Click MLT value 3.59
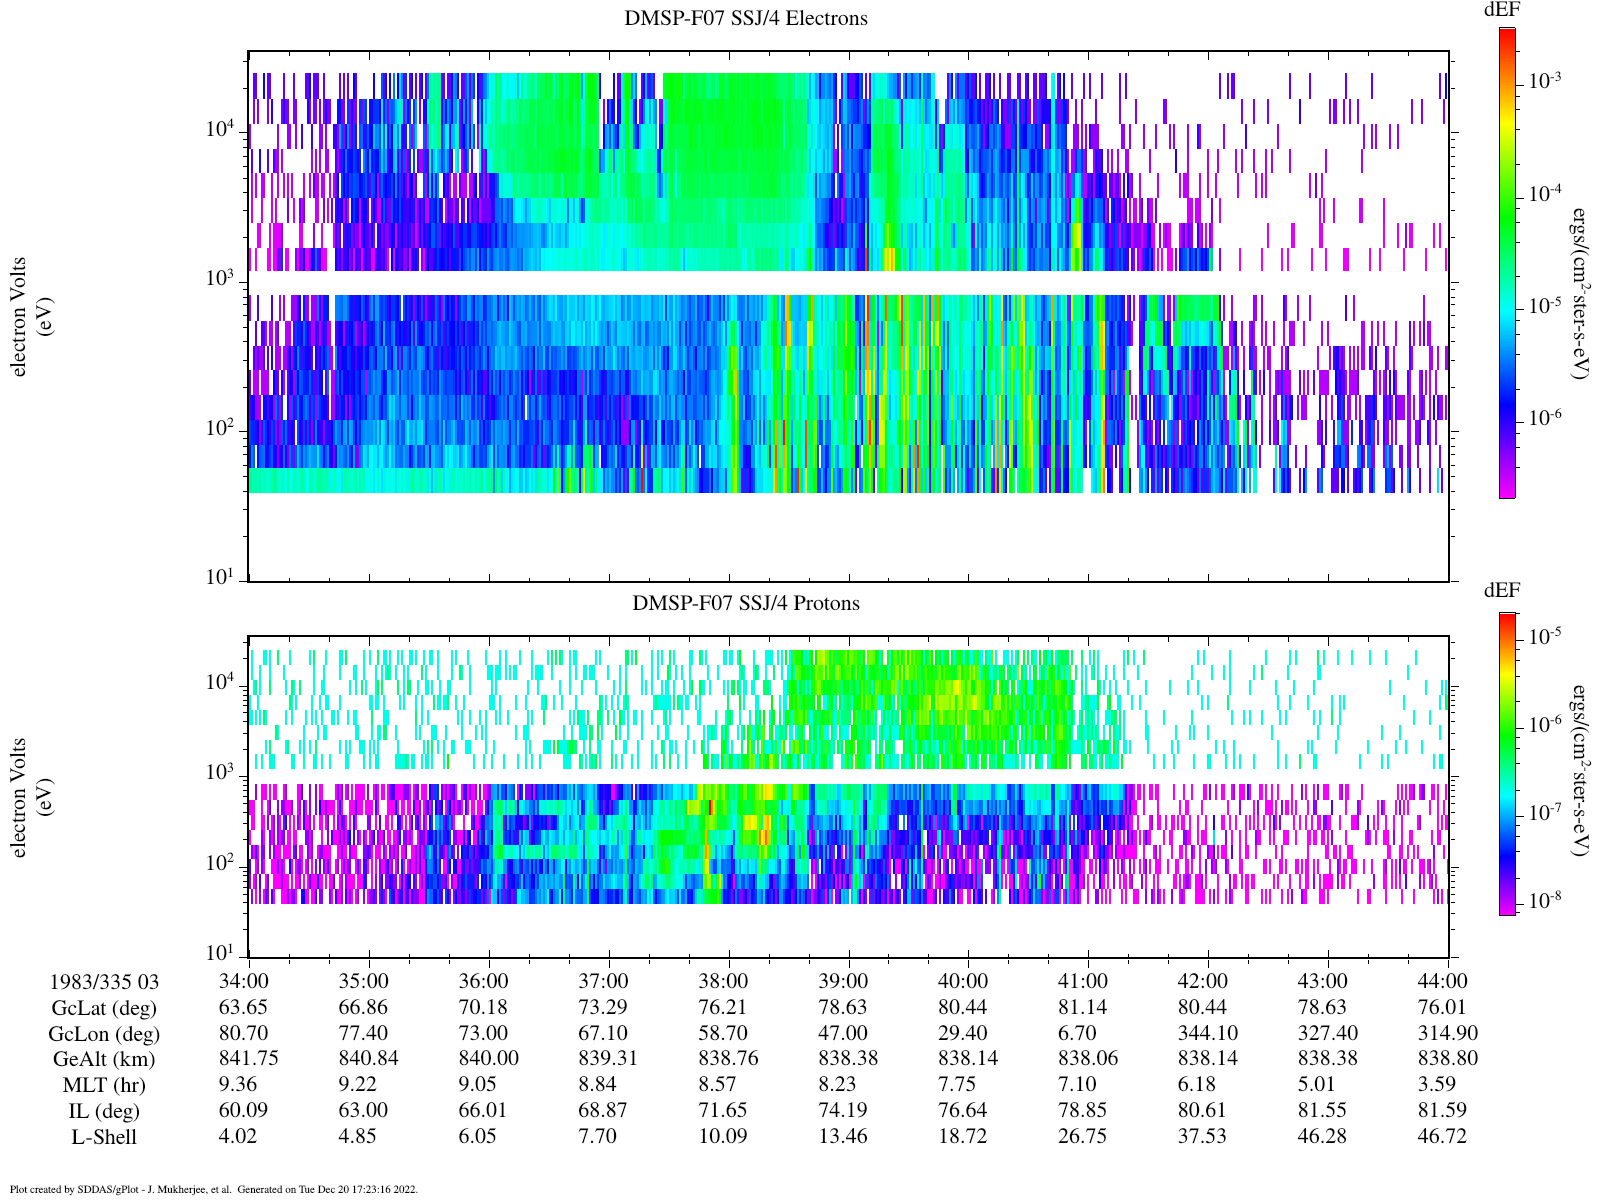Screen dimensions: 1600x1200 [1438, 1084]
